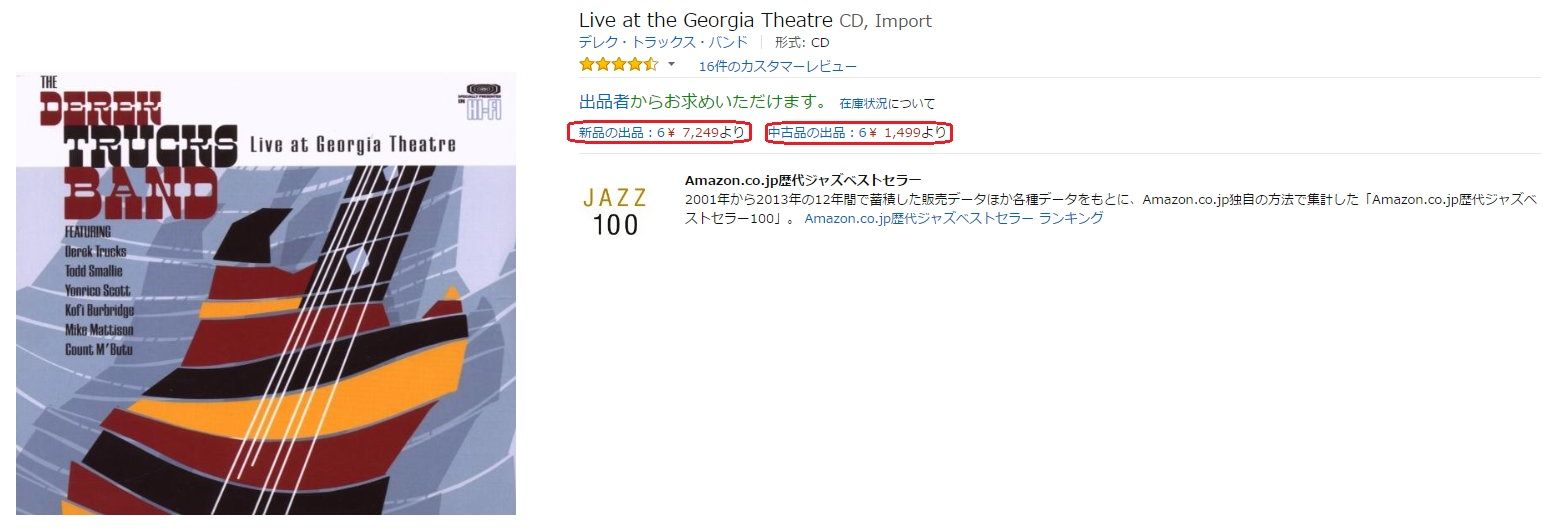Click the JAZZ 100 logo
Screen dimensions: 1543x531
point(615,211)
